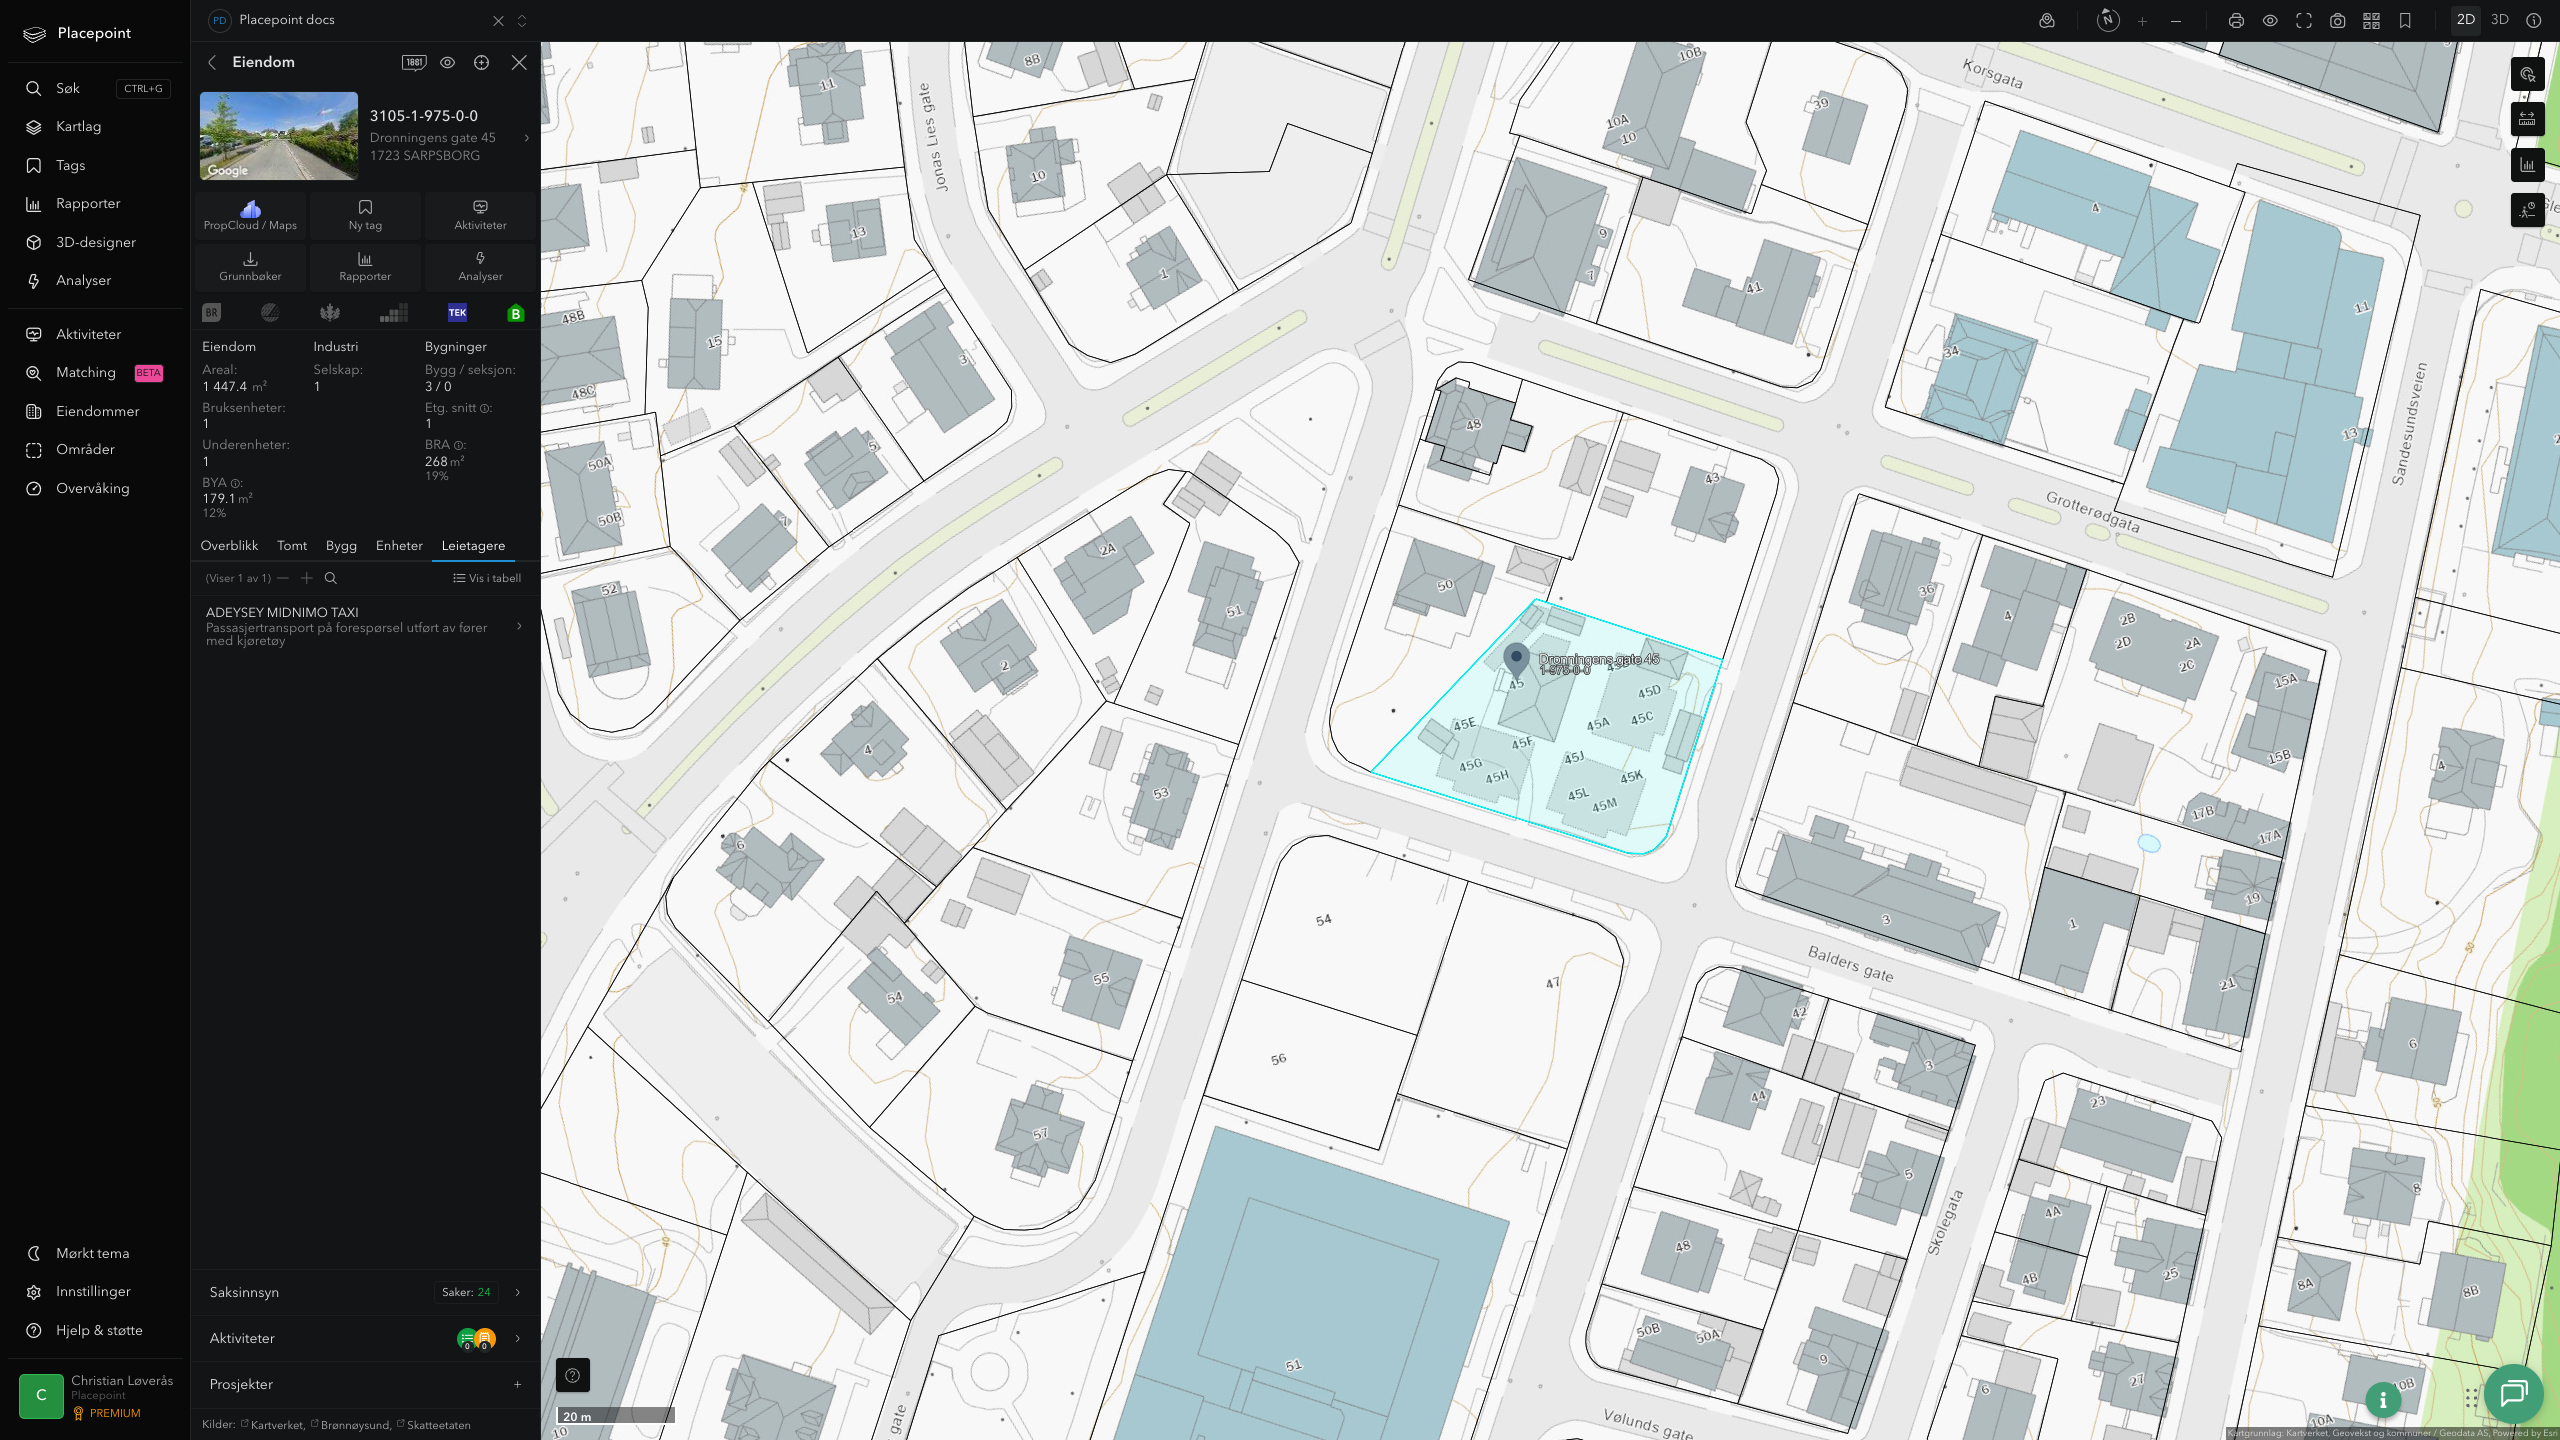Open Analyser tile in property panel
This screenshot has height=1440, width=2560.
pos(480,266)
